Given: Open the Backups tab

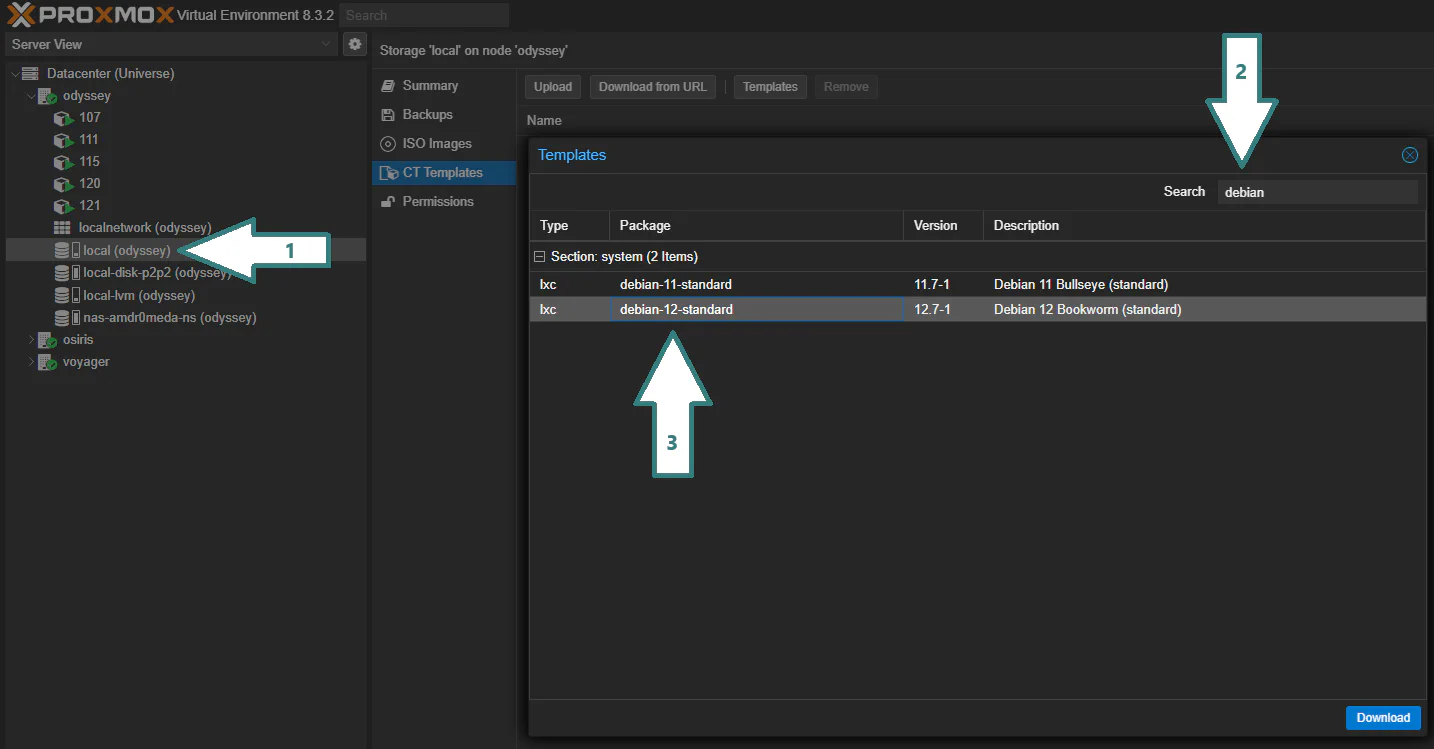Looking at the screenshot, I should [x=444, y=115].
